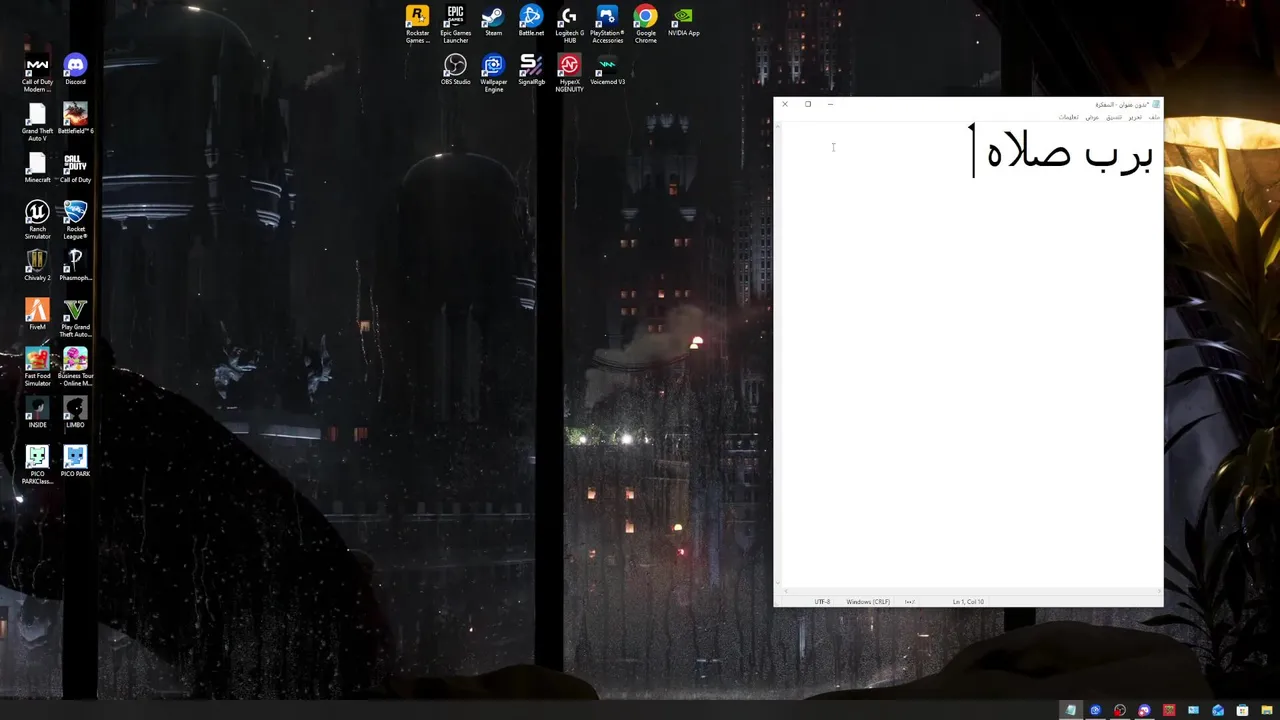Select the HyperX NGENUITY desktop icon
Image resolution: width=1280 pixels, height=720 pixels.
(x=569, y=73)
